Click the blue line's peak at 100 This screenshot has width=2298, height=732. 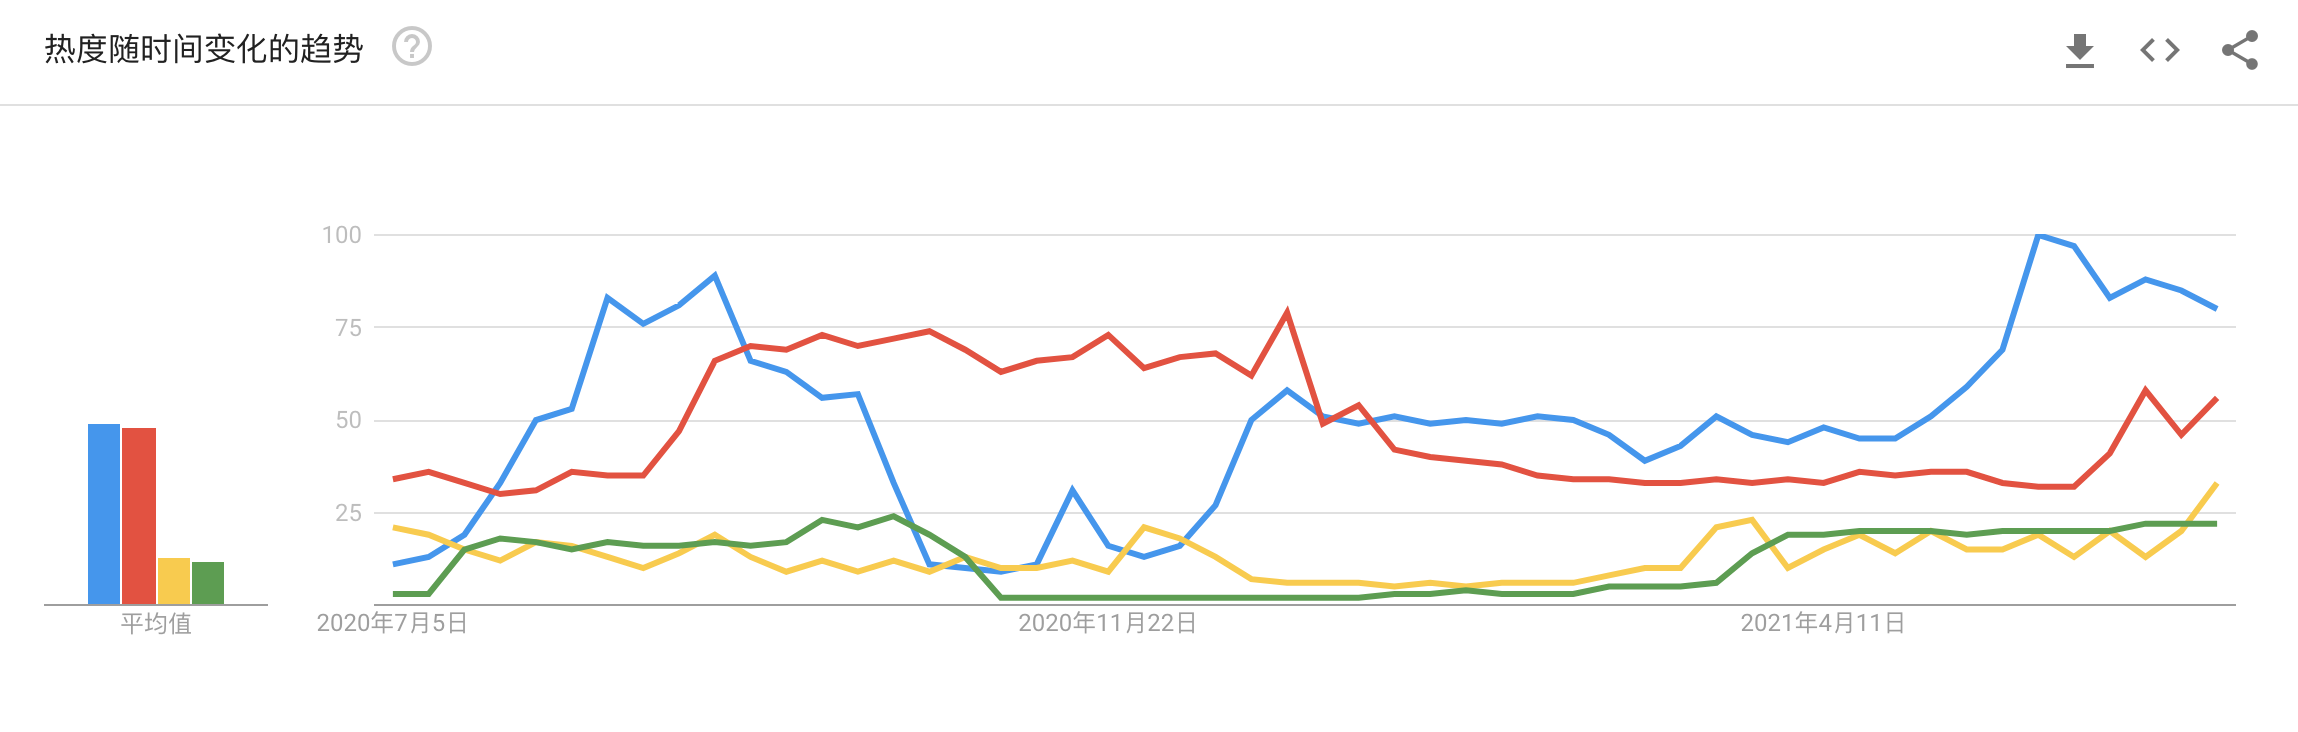tap(2039, 235)
